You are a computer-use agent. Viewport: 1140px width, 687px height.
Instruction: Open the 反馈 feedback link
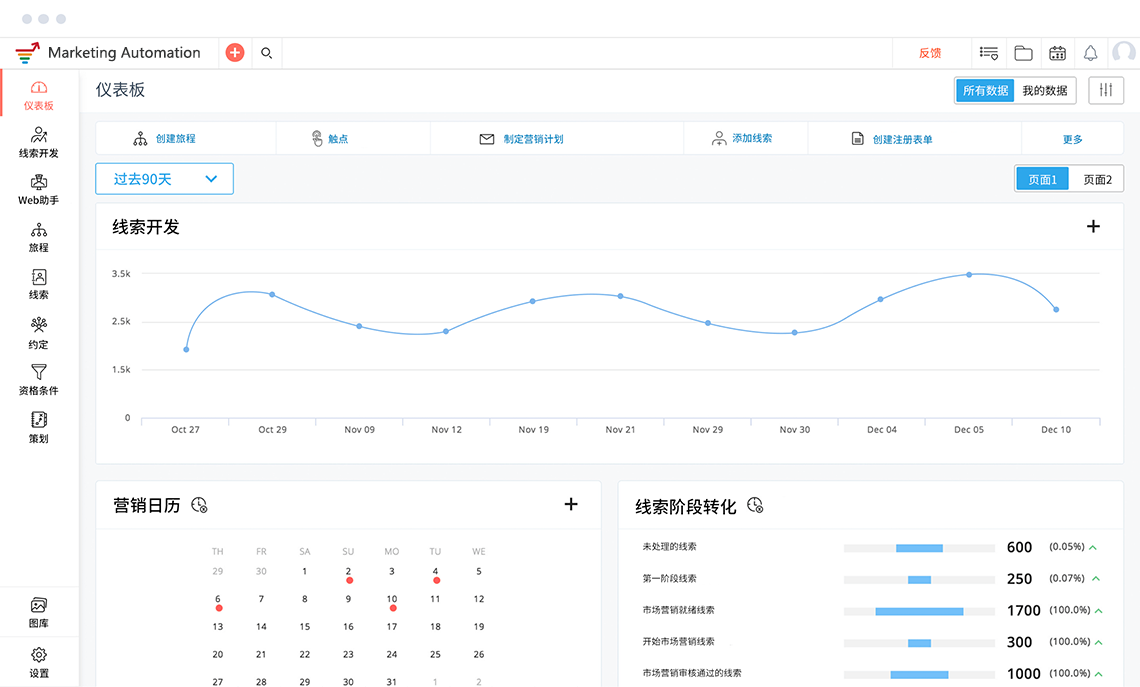tap(931, 53)
